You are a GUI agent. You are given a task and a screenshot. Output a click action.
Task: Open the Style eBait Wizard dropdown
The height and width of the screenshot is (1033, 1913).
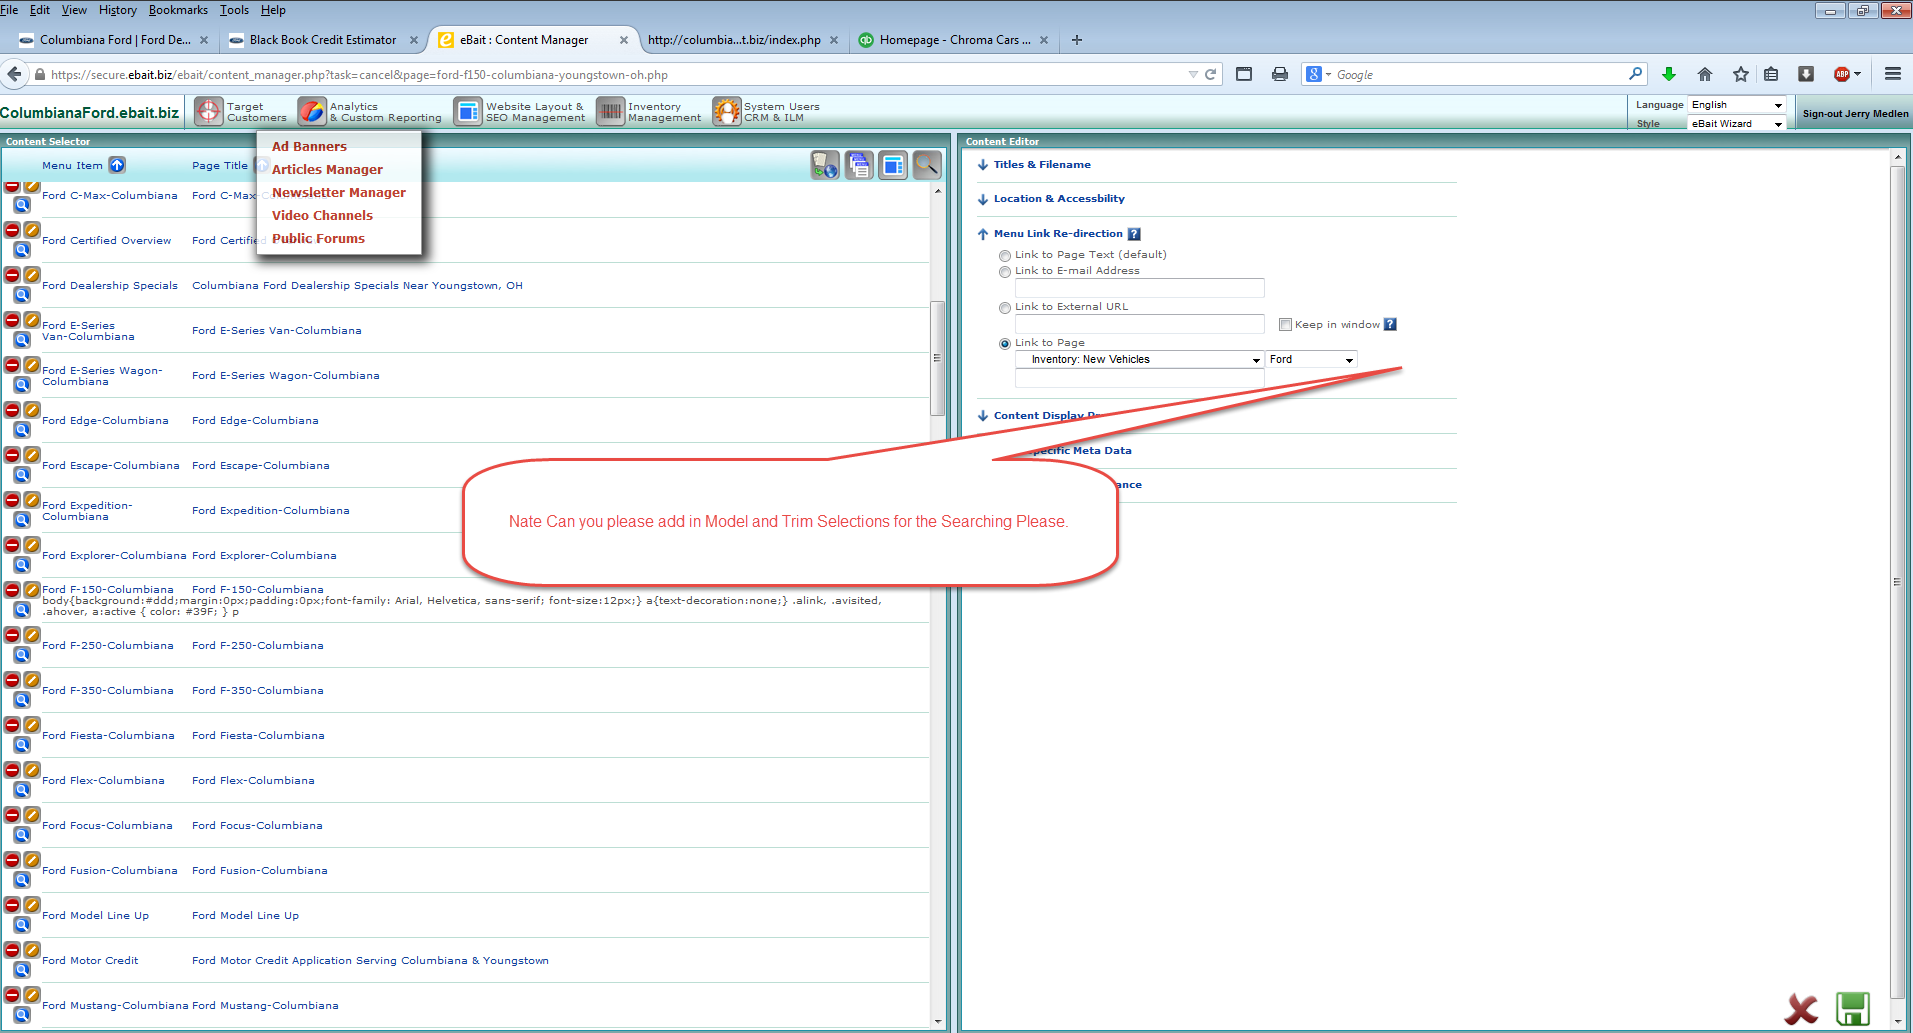coord(1737,124)
